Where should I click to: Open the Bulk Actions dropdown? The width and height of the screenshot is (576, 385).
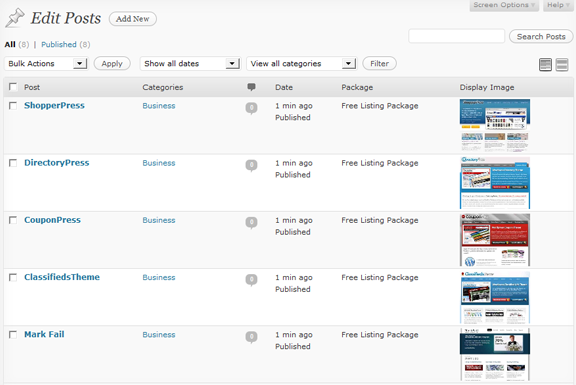click(x=46, y=64)
